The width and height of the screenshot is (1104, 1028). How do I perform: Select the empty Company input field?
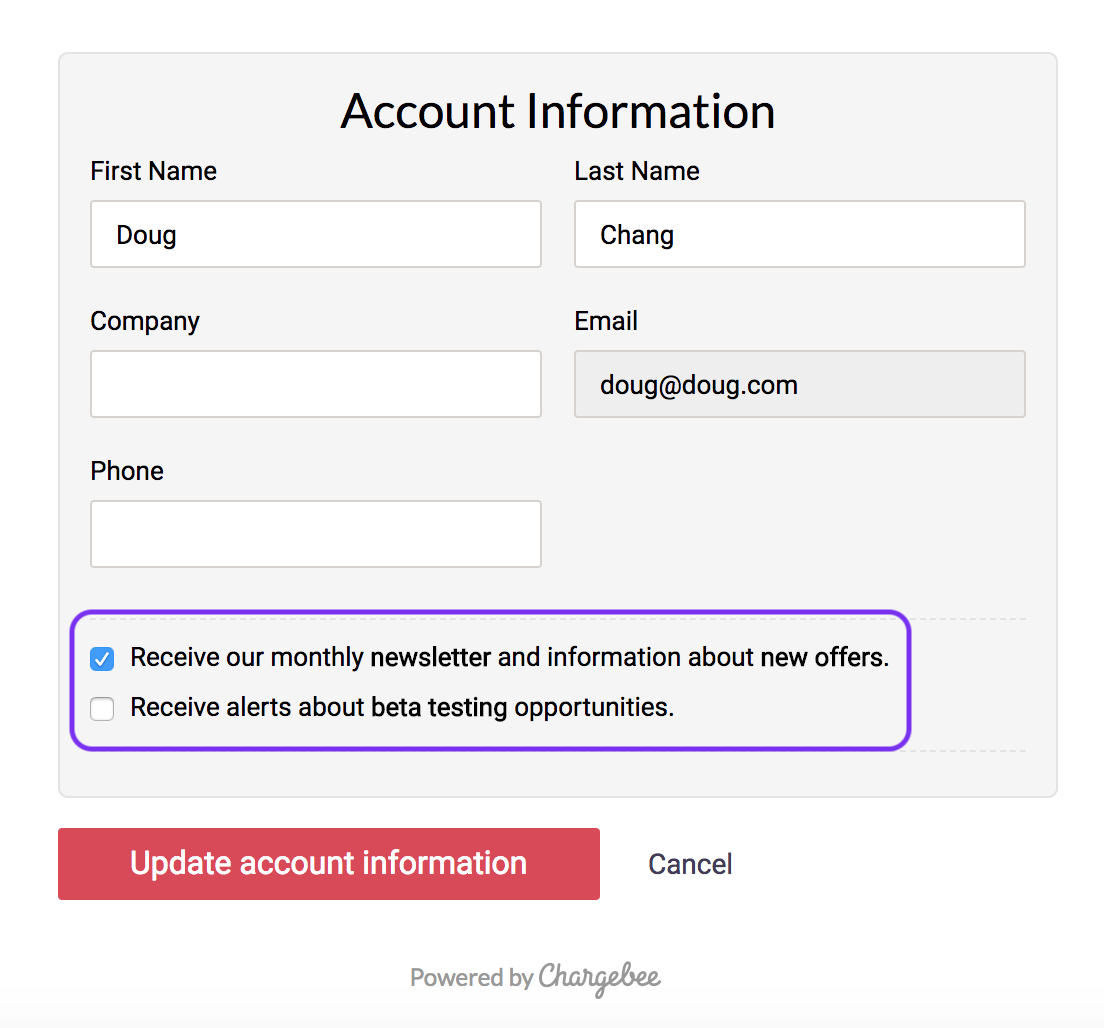pyautogui.click(x=316, y=384)
